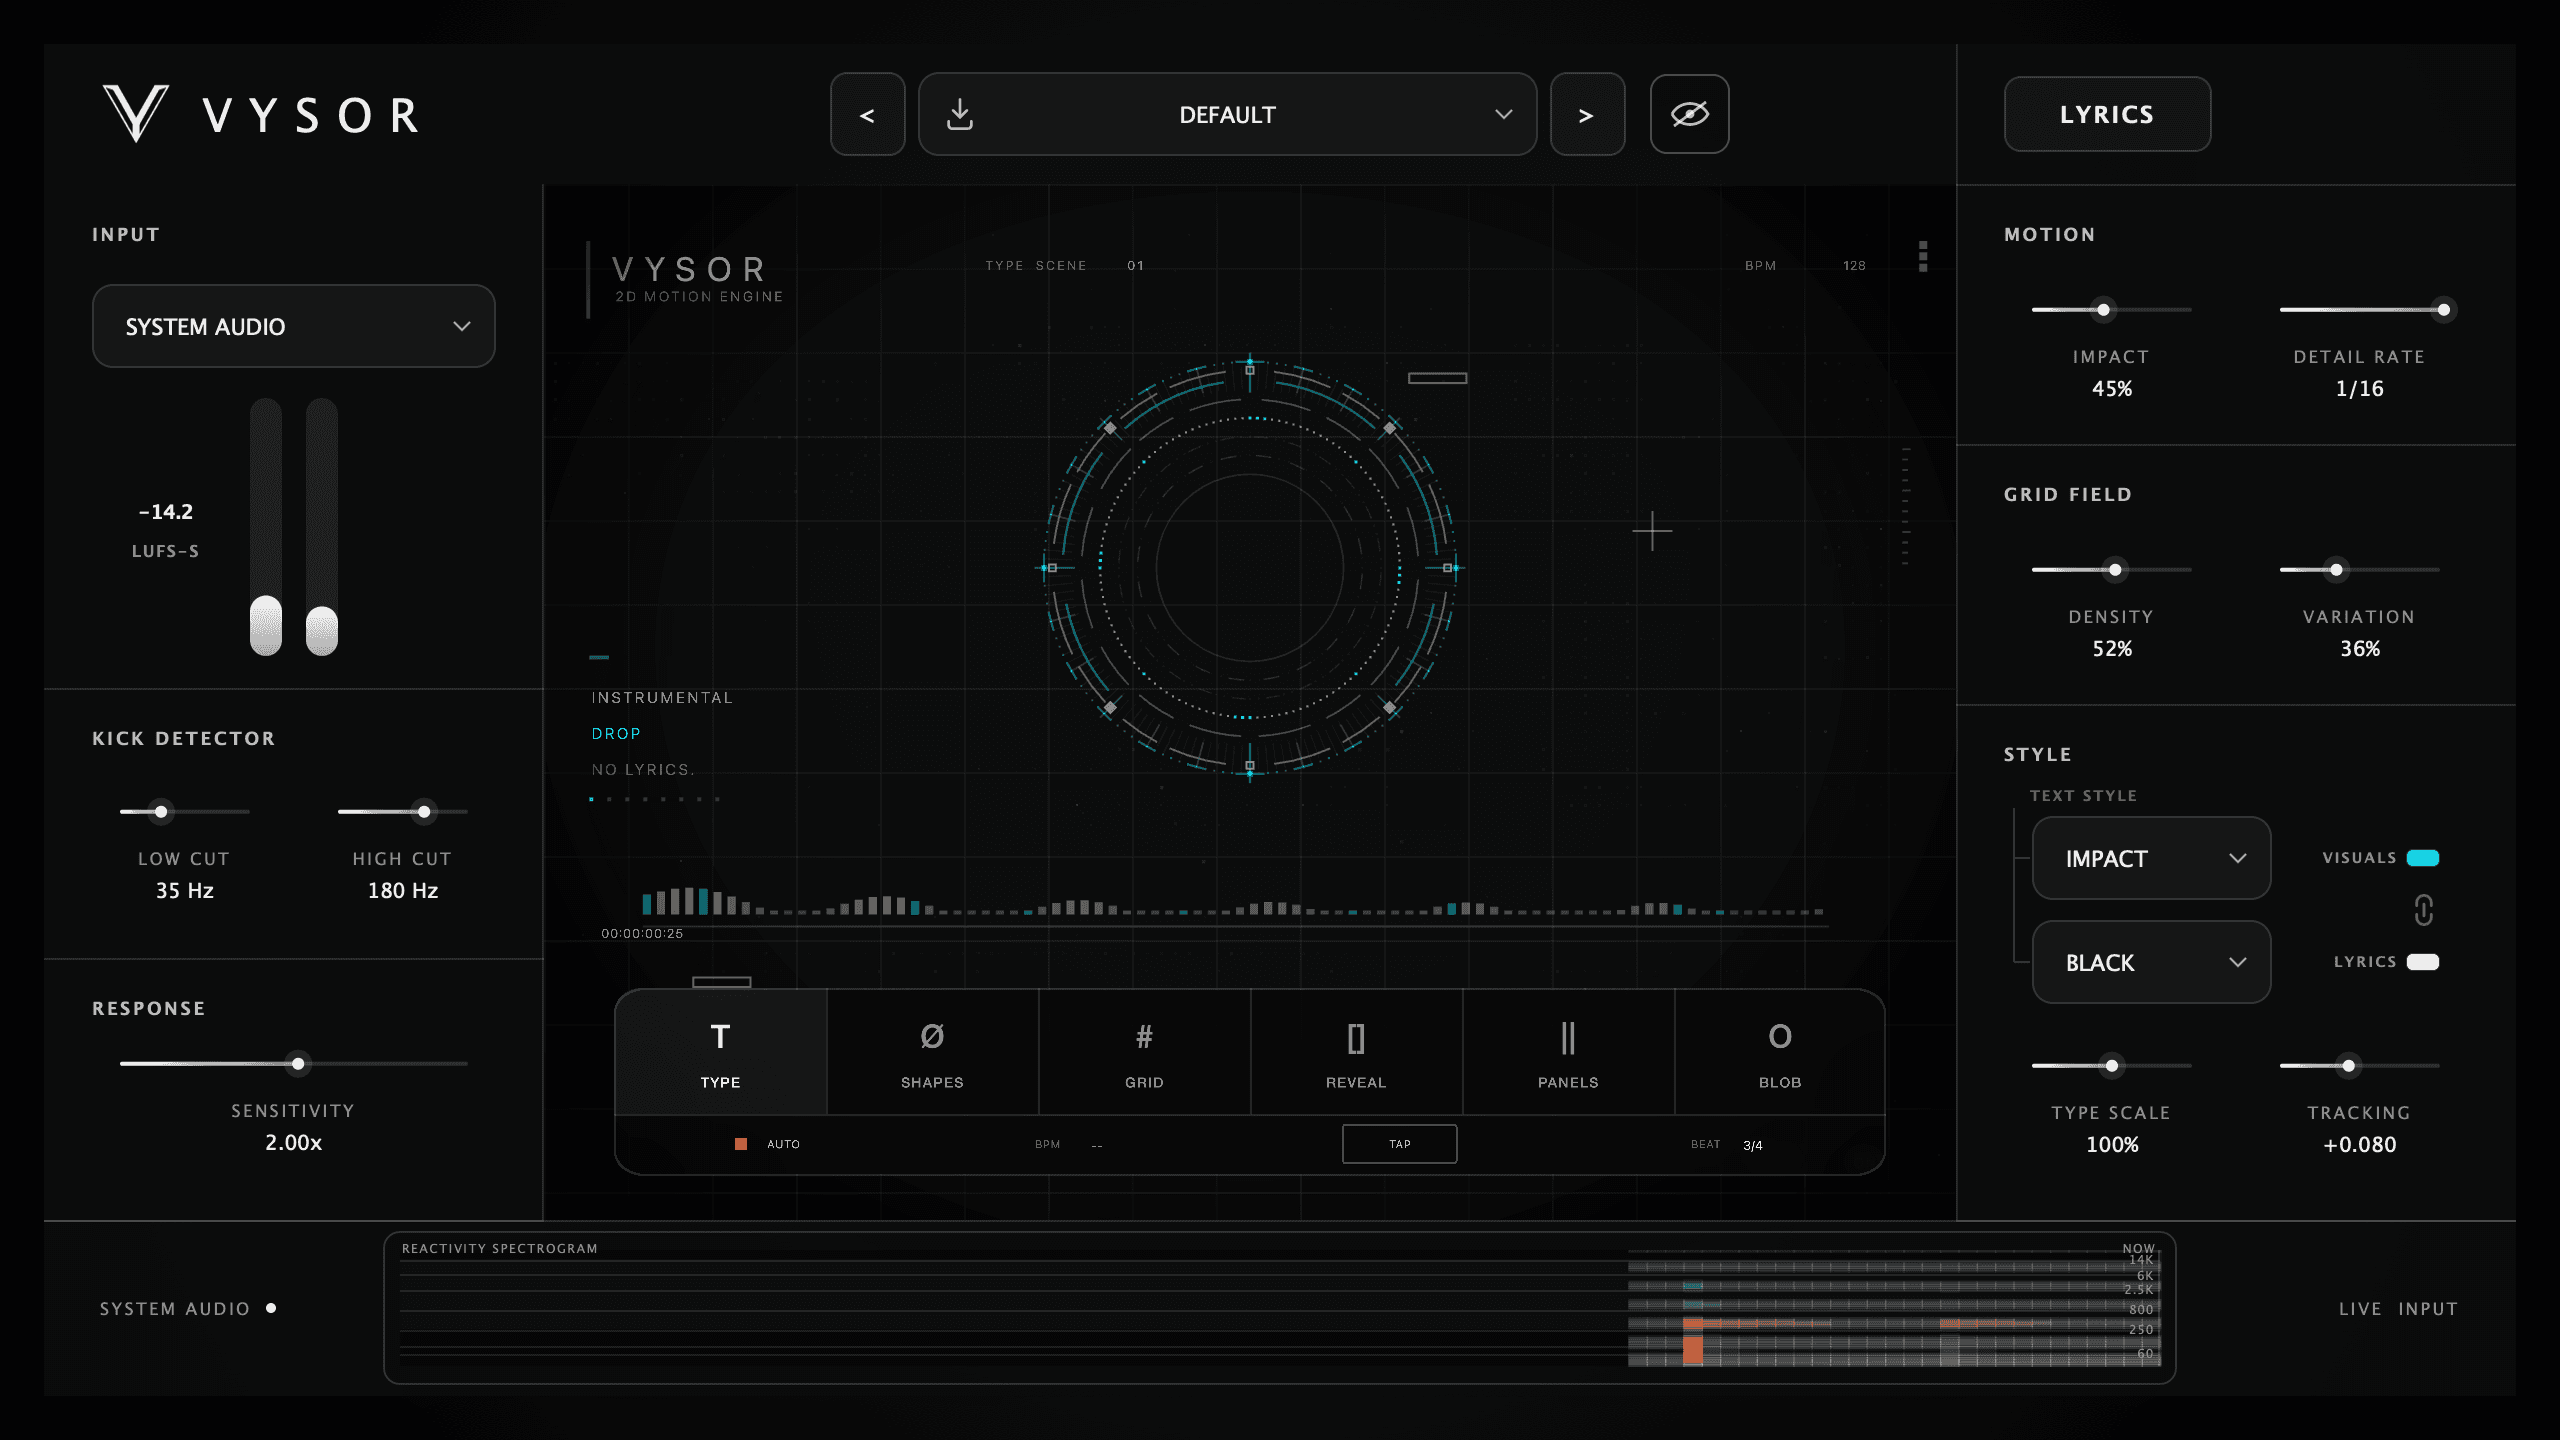Toggle the Visuals switch
Viewport: 2560px width, 1440px height.
[x=2422, y=858]
